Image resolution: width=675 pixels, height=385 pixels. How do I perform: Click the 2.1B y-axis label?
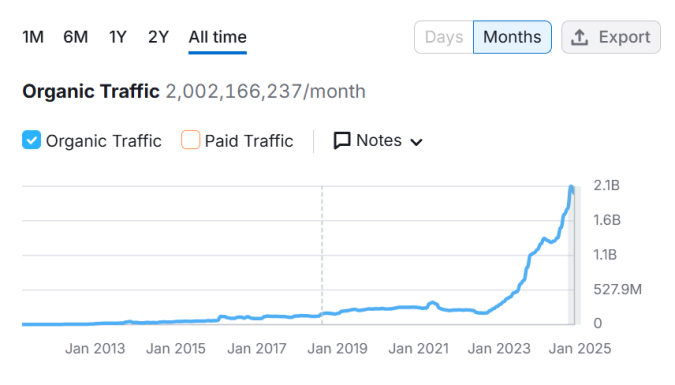point(607,185)
